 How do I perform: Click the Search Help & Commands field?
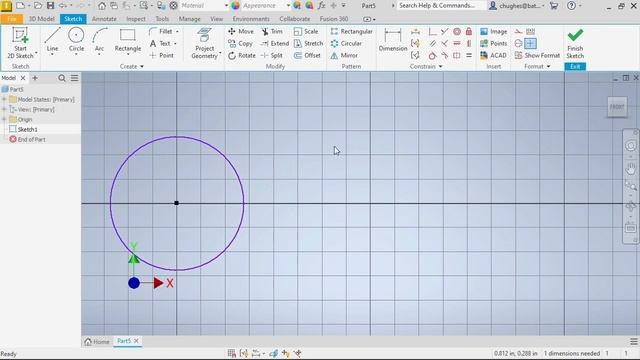tap(441, 6)
